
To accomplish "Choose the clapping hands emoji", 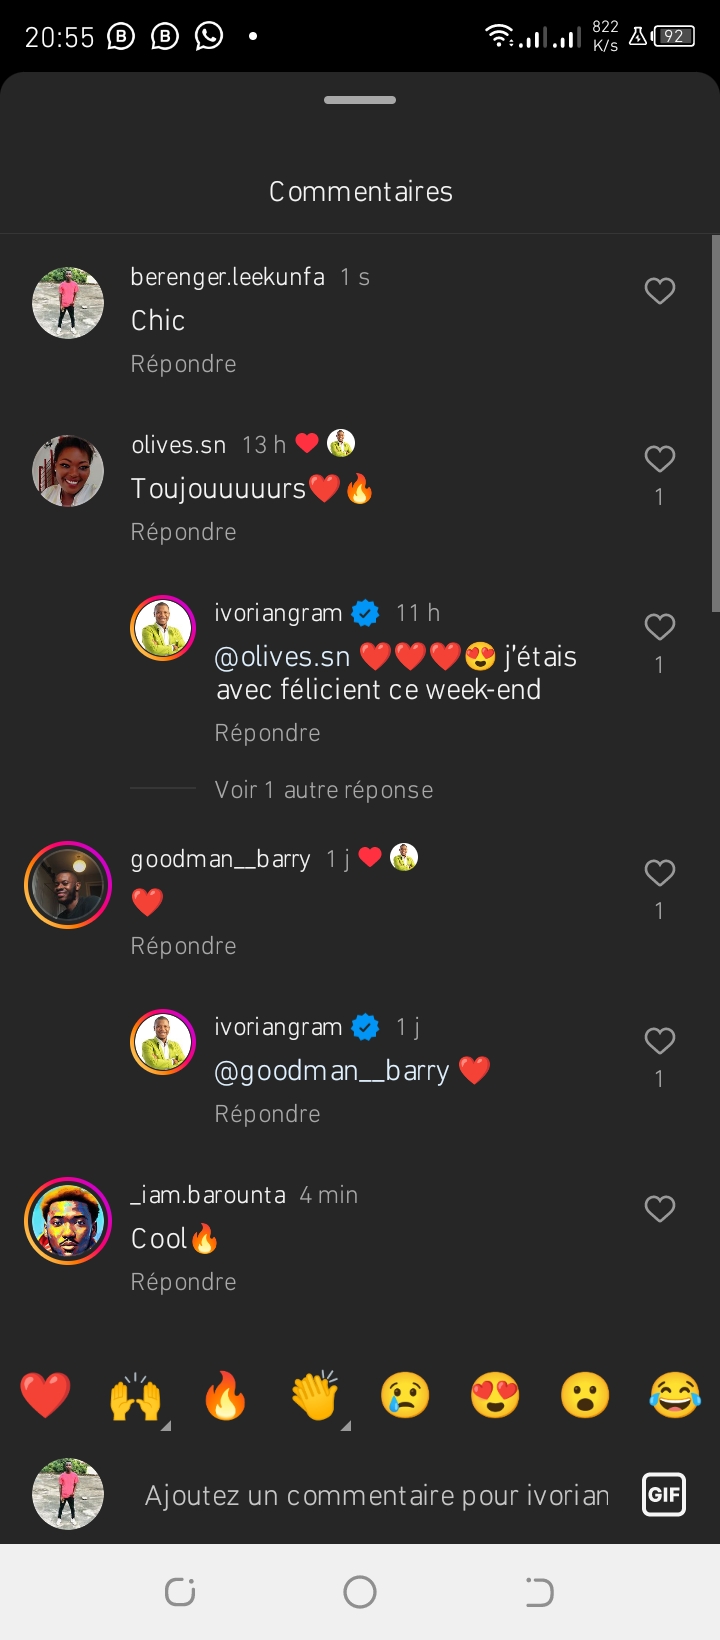I will [x=315, y=1395].
